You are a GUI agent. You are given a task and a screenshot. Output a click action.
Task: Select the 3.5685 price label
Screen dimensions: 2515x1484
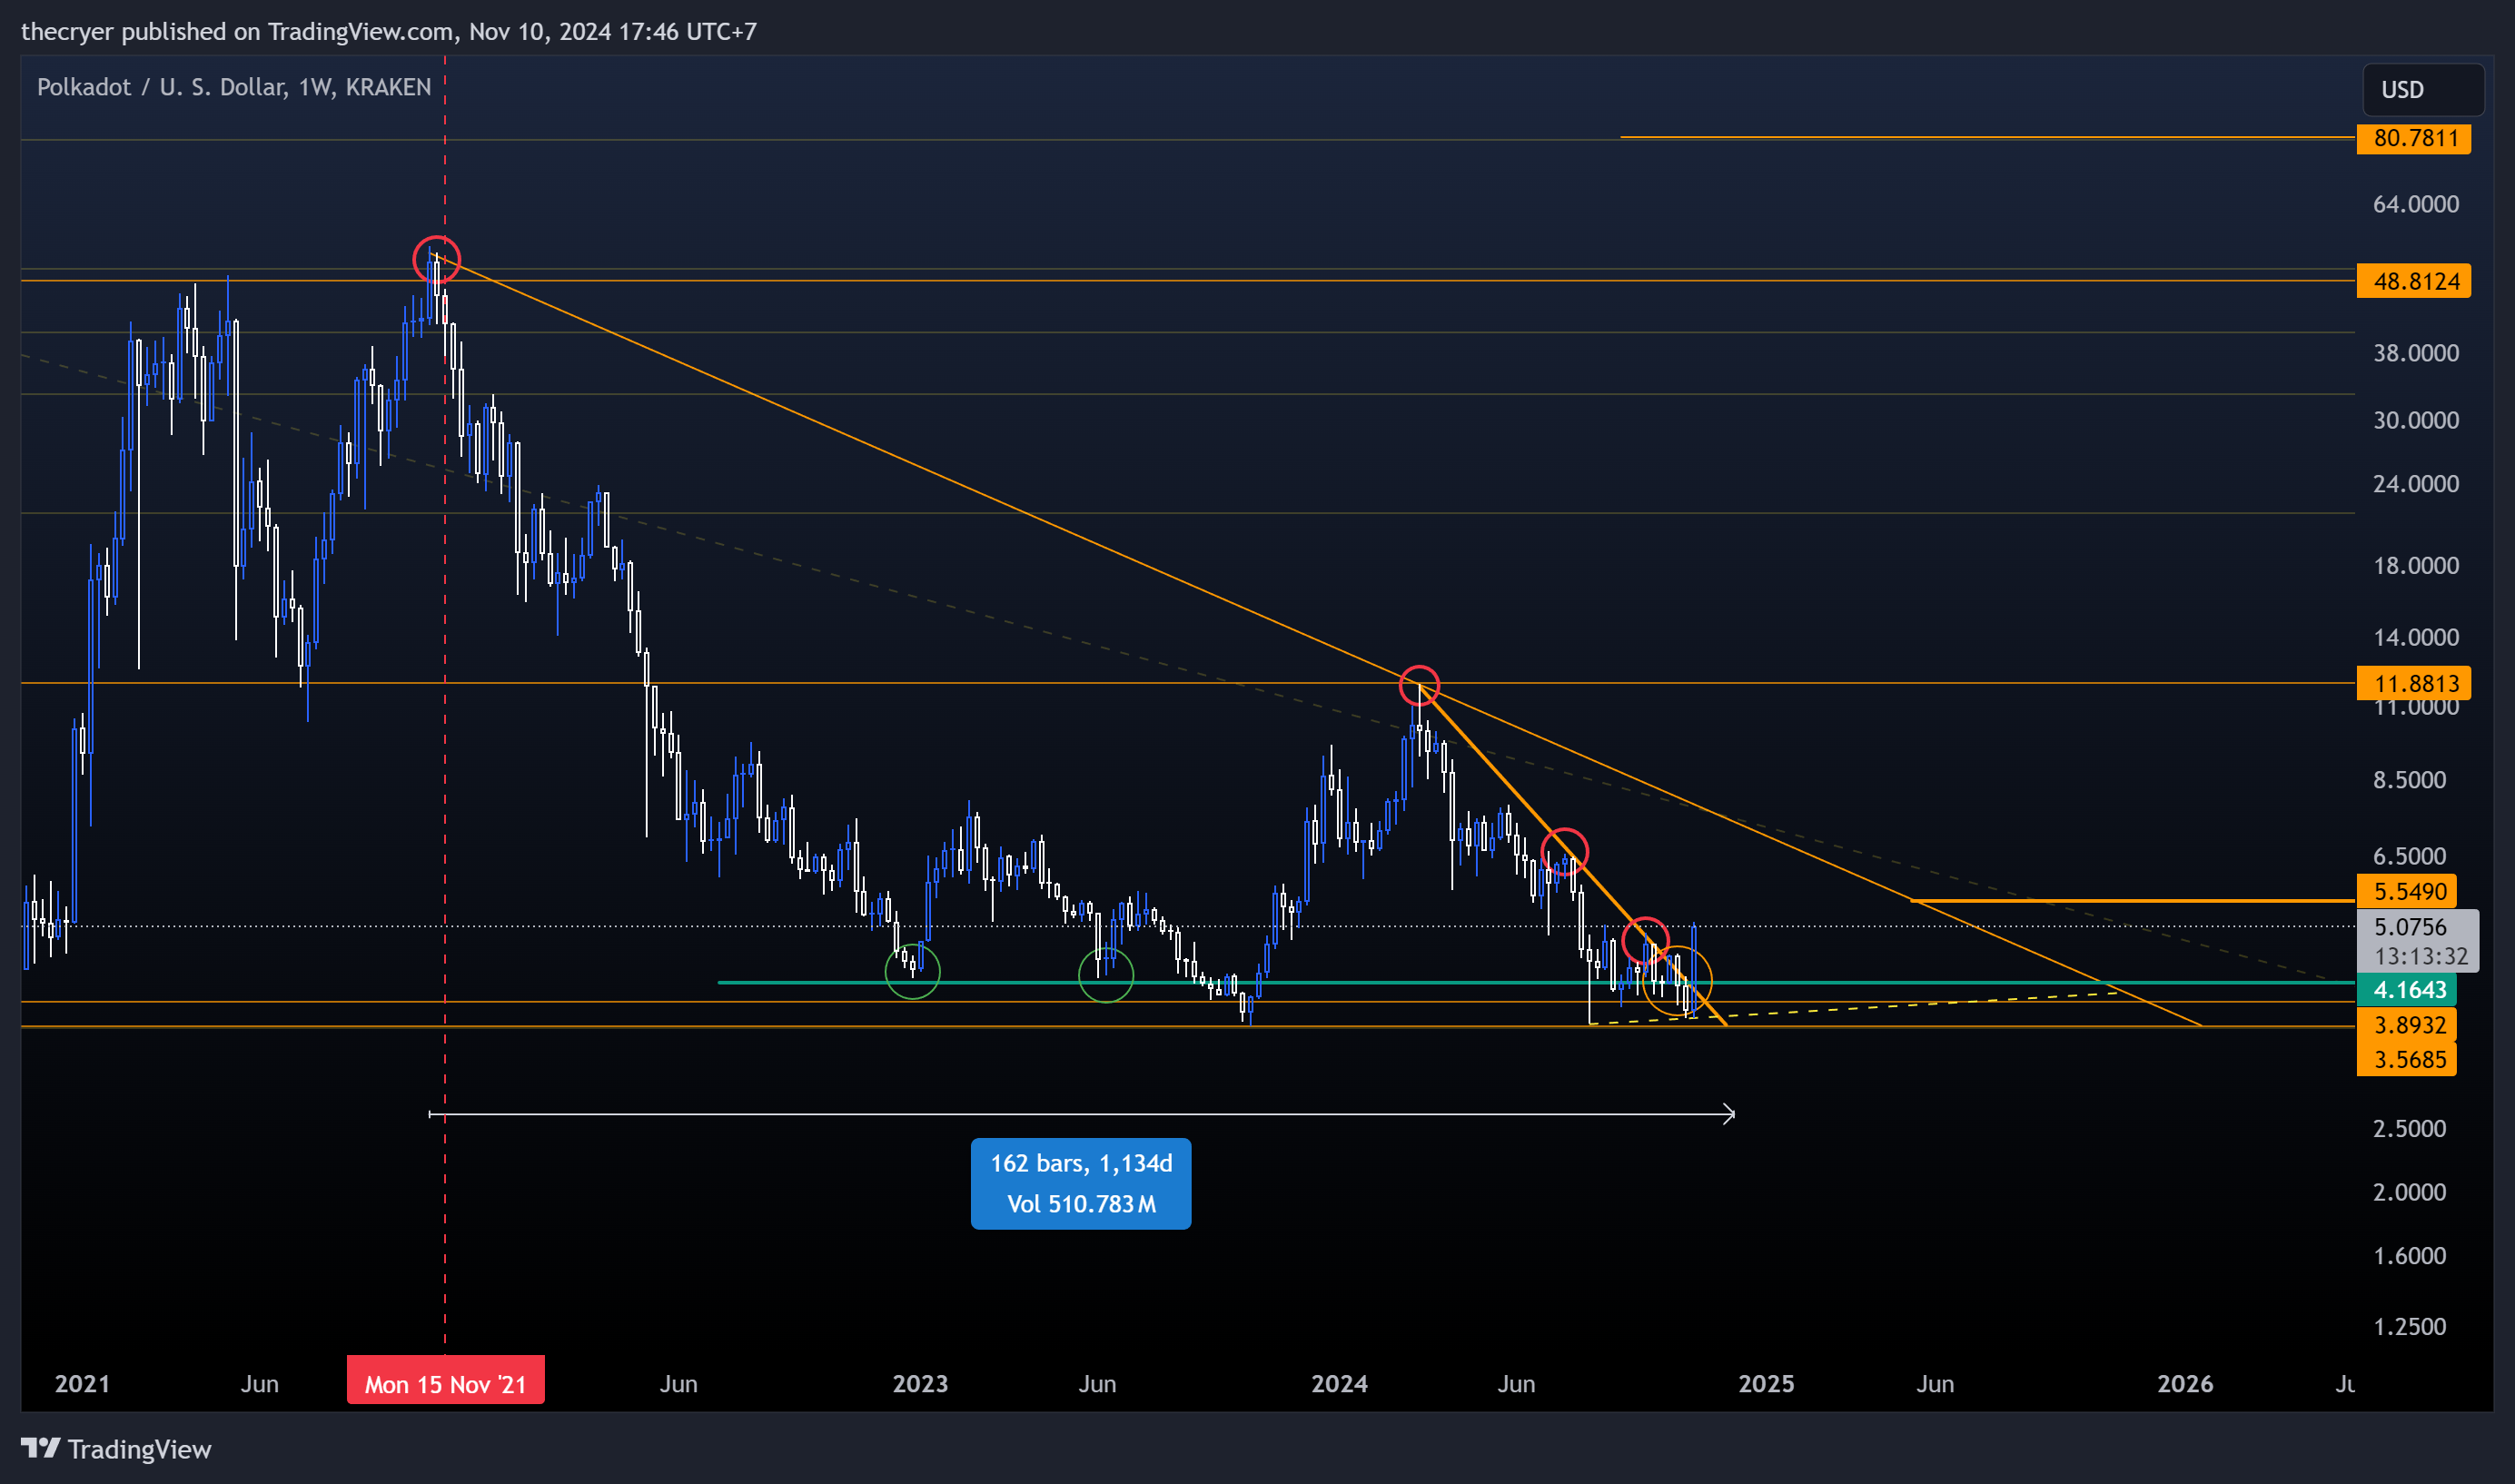coord(2408,1059)
